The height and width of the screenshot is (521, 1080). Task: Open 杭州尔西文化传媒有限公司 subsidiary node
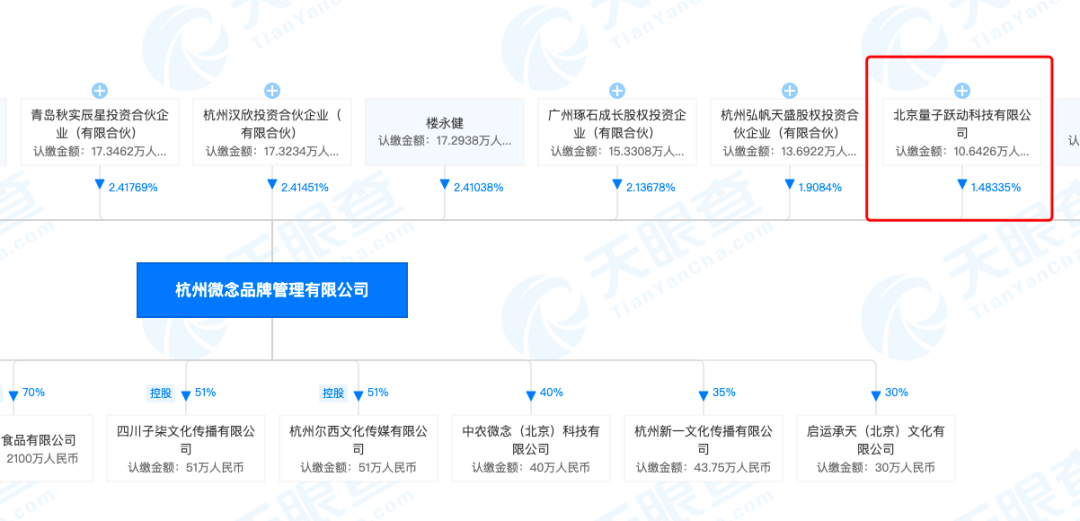358,449
